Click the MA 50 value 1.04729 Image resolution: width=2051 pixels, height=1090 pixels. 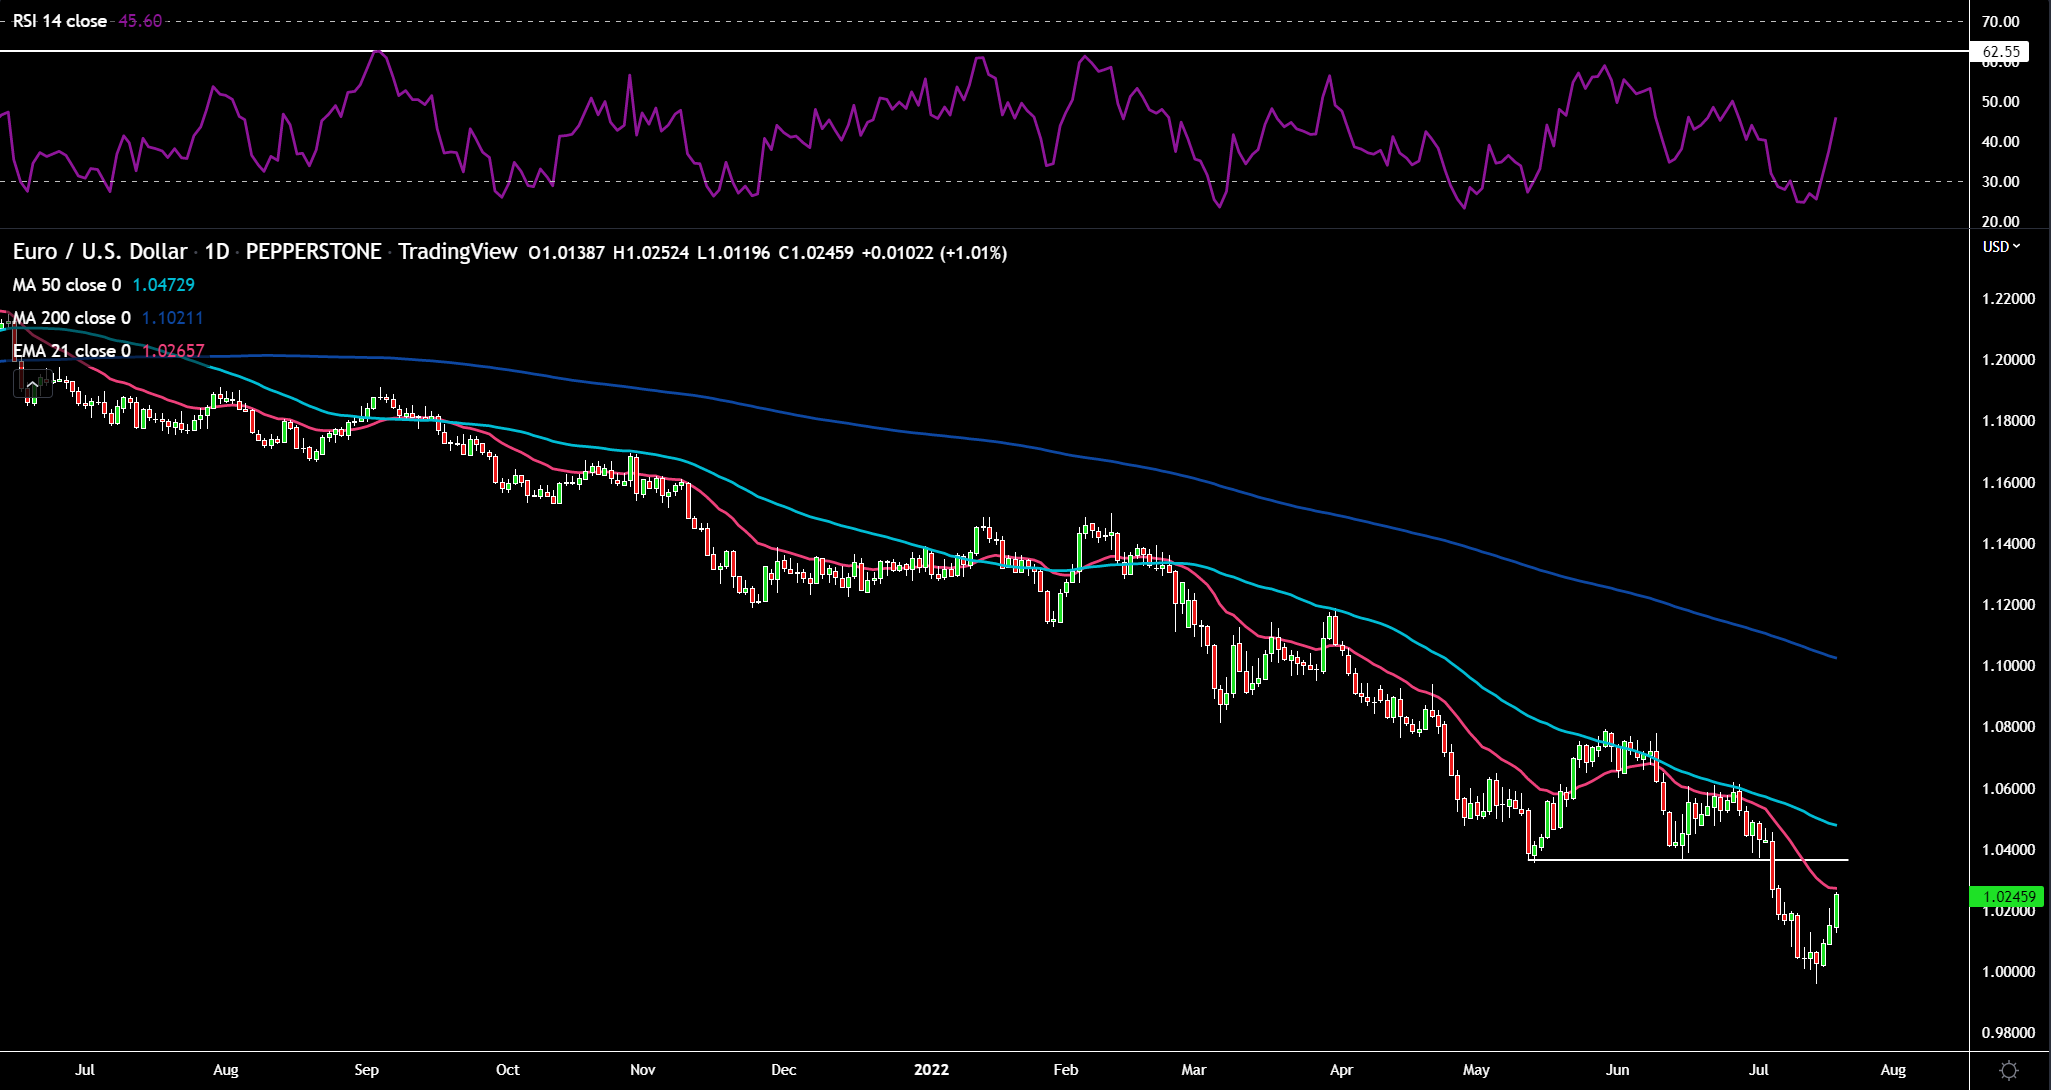click(164, 285)
